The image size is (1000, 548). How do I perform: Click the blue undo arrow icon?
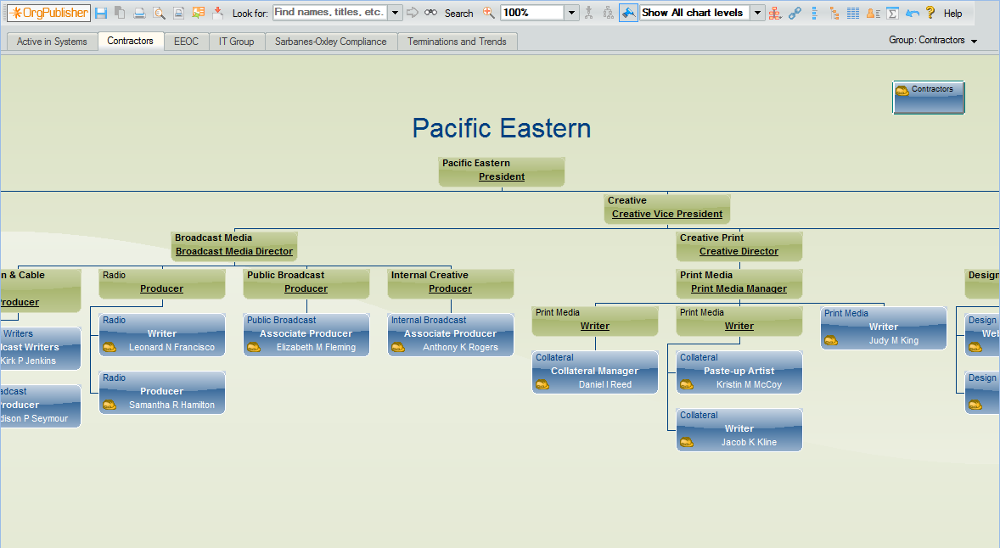(x=913, y=13)
